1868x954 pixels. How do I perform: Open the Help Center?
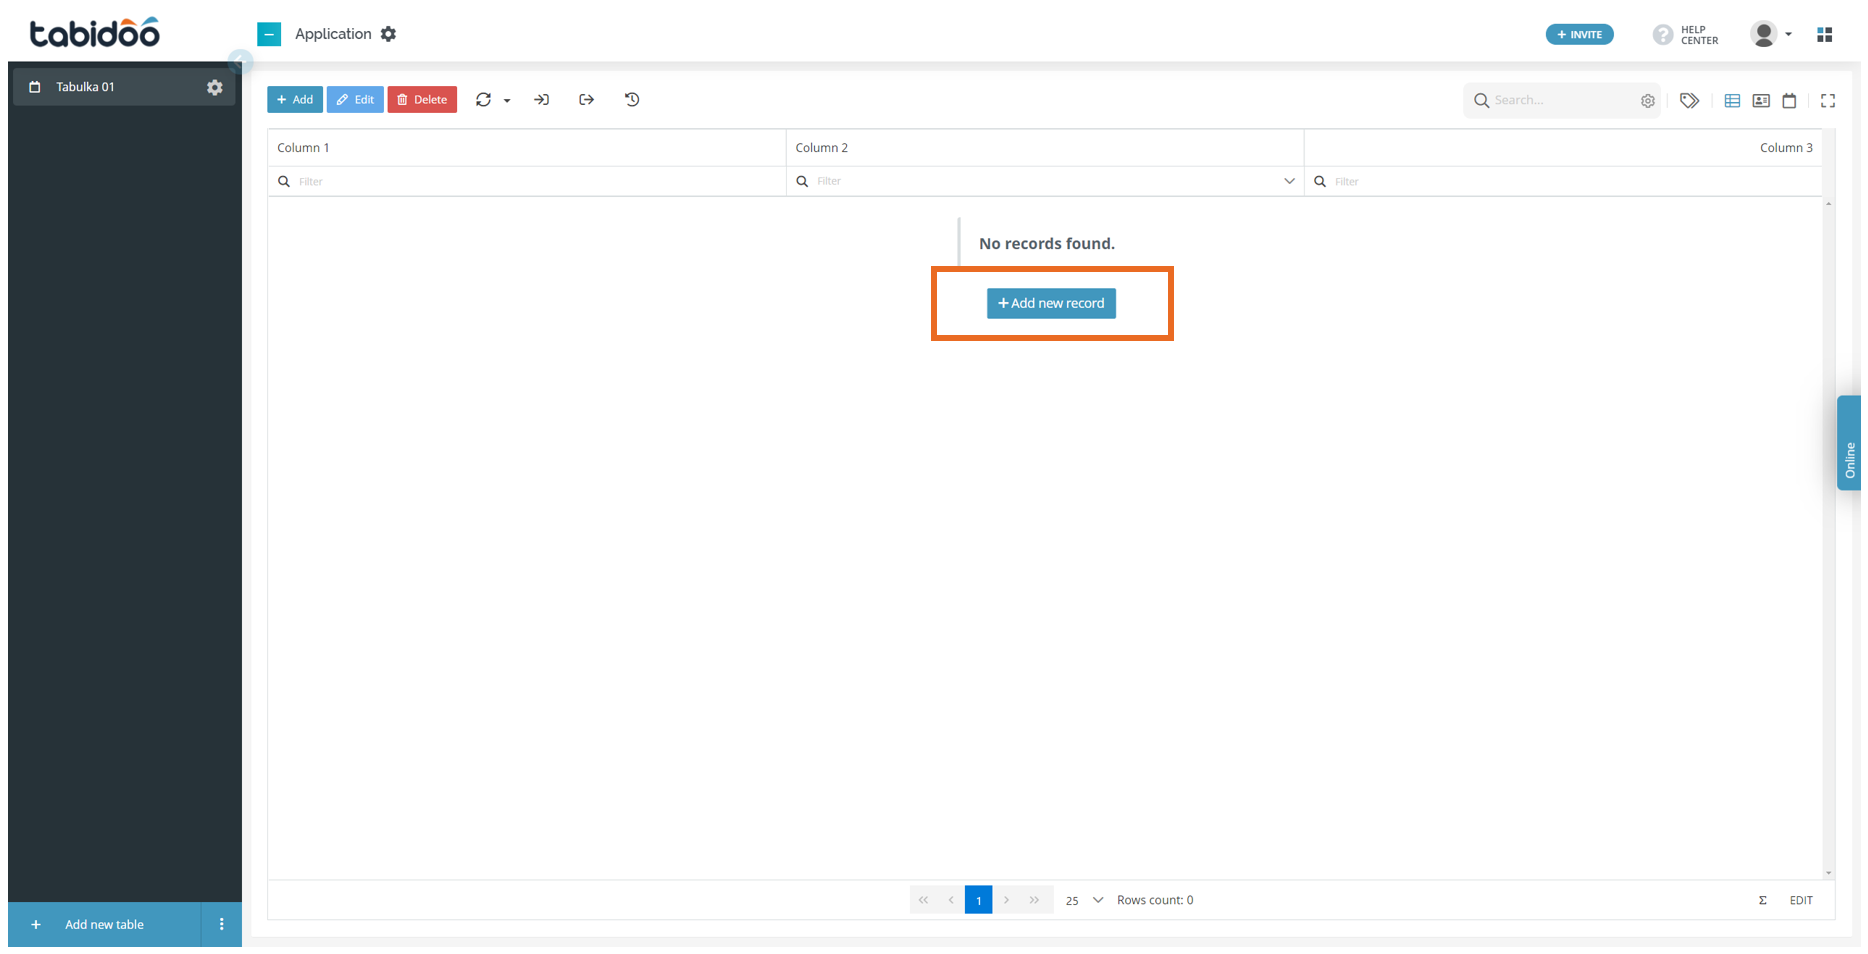point(1686,35)
